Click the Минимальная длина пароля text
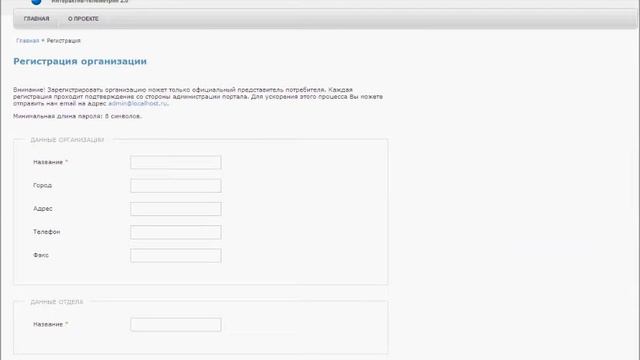This screenshot has height=360, width=640. (x=78, y=116)
